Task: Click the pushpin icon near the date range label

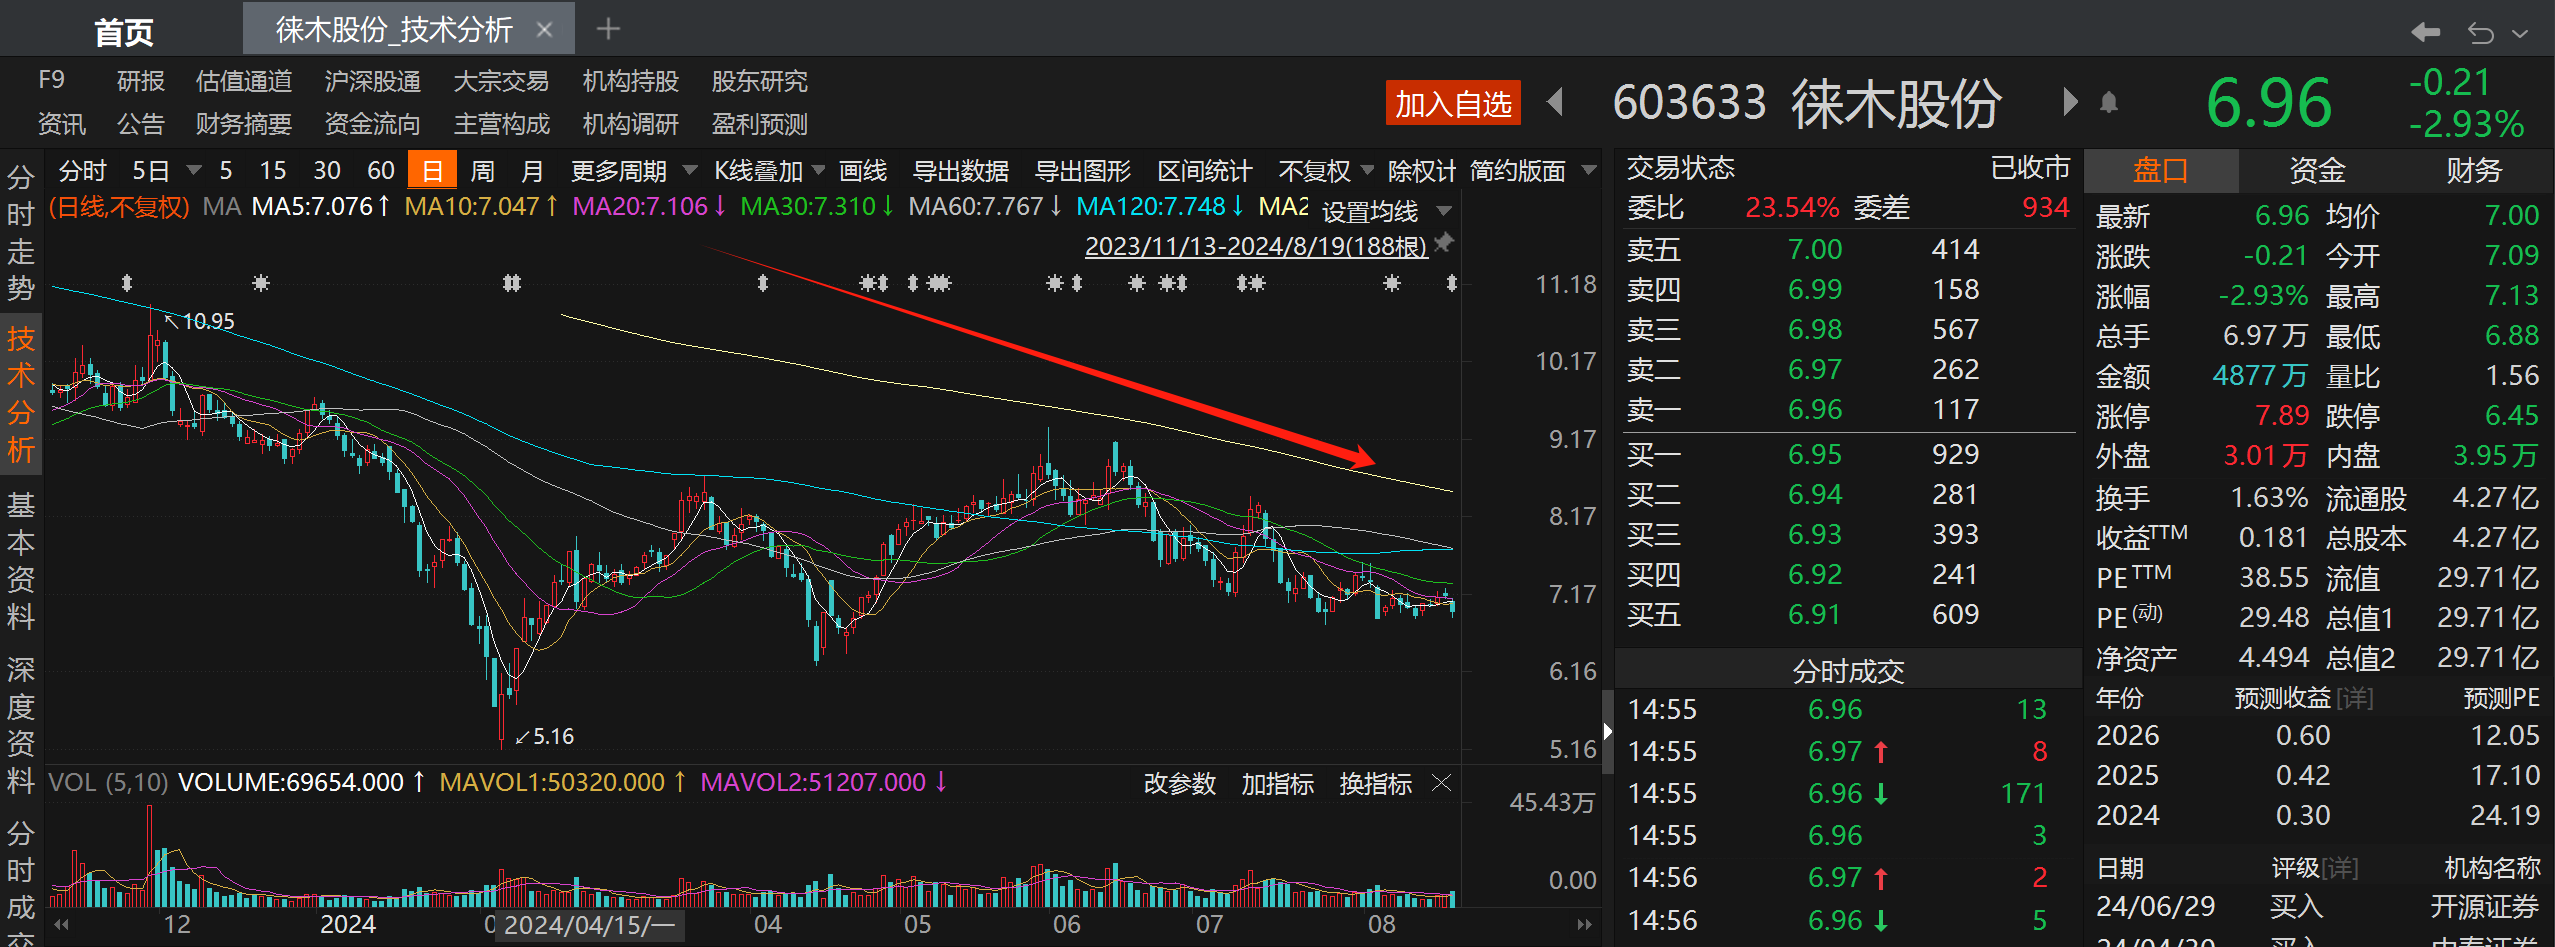Action: [x=1443, y=243]
